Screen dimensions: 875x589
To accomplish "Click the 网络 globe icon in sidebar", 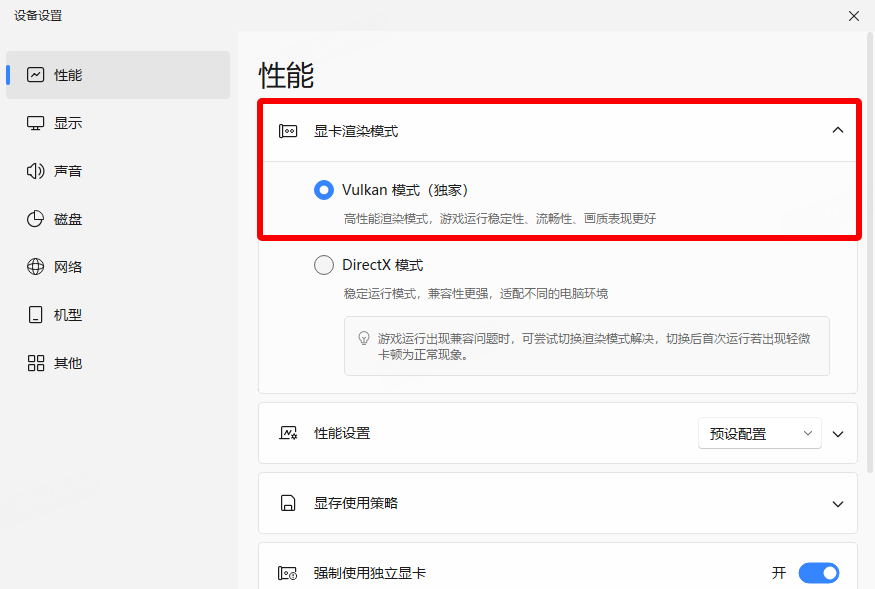I will click(x=36, y=267).
